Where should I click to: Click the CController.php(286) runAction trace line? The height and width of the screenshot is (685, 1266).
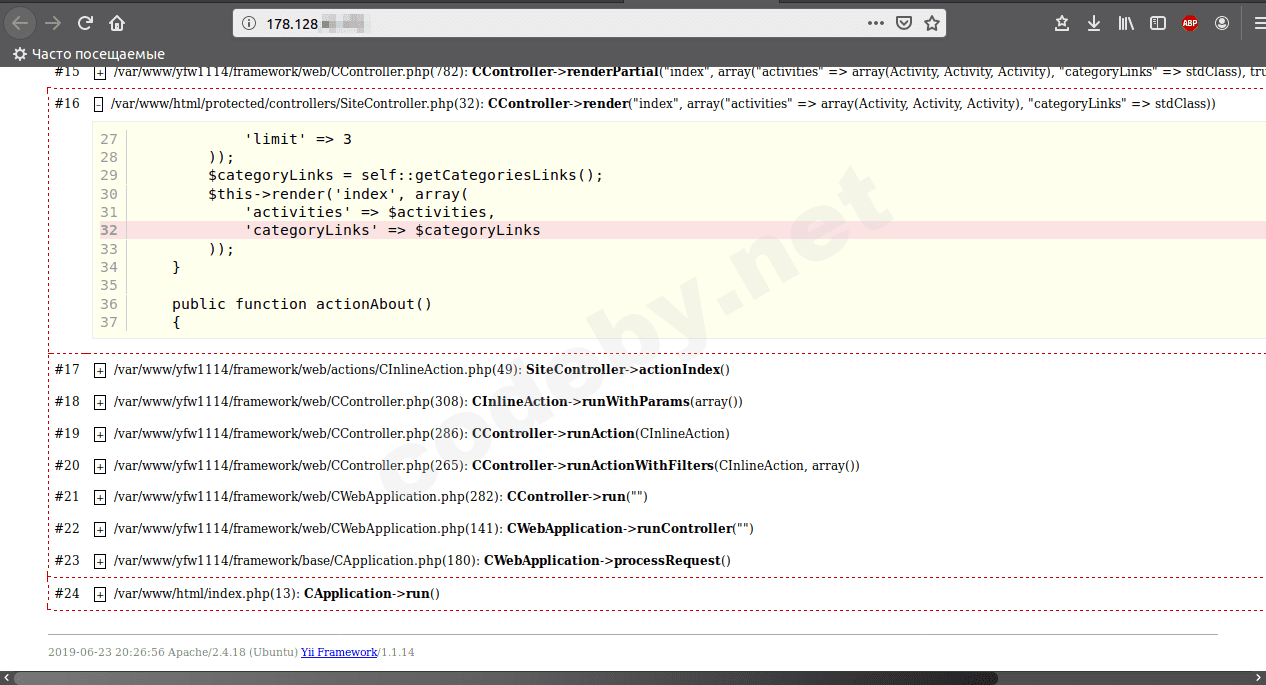coord(422,434)
